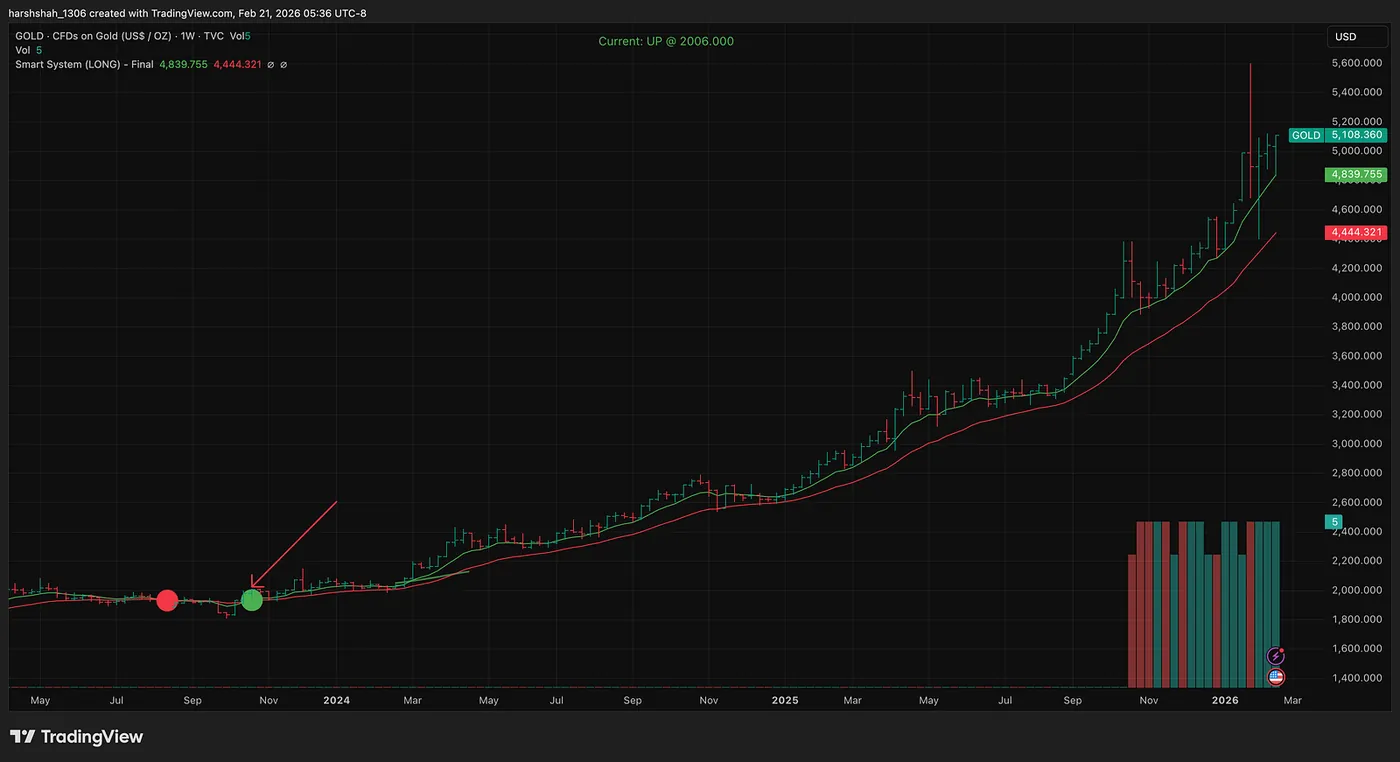
Task: Click the ∅ symbol right after 4,444.321
Action: 271,64
